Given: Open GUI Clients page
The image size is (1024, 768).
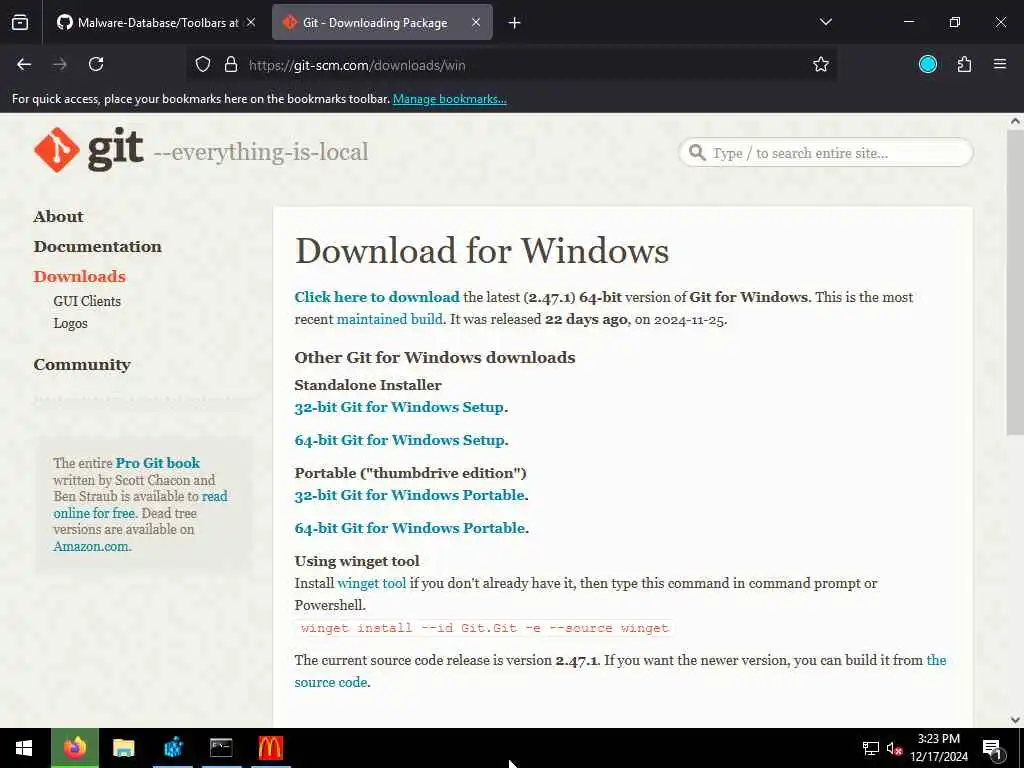Looking at the screenshot, I should (88, 302).
